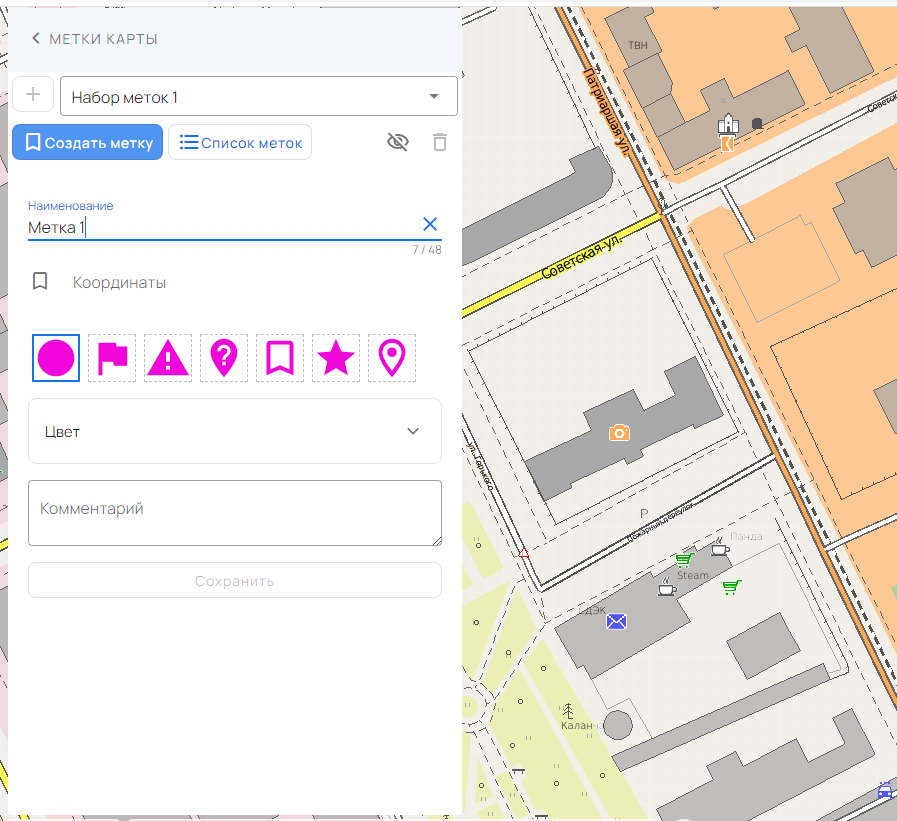Click inside the Комментарий field

point(234,513)
